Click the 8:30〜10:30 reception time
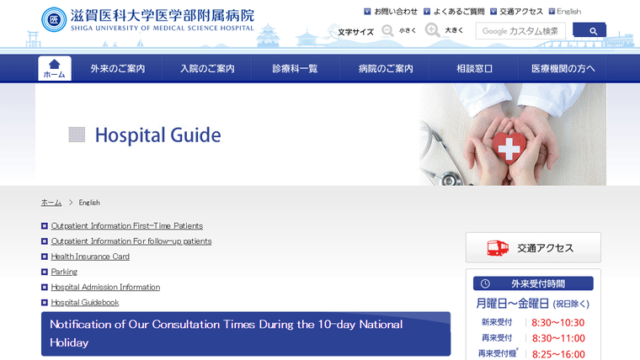This screenshot has height=360, width=640. 558,323
